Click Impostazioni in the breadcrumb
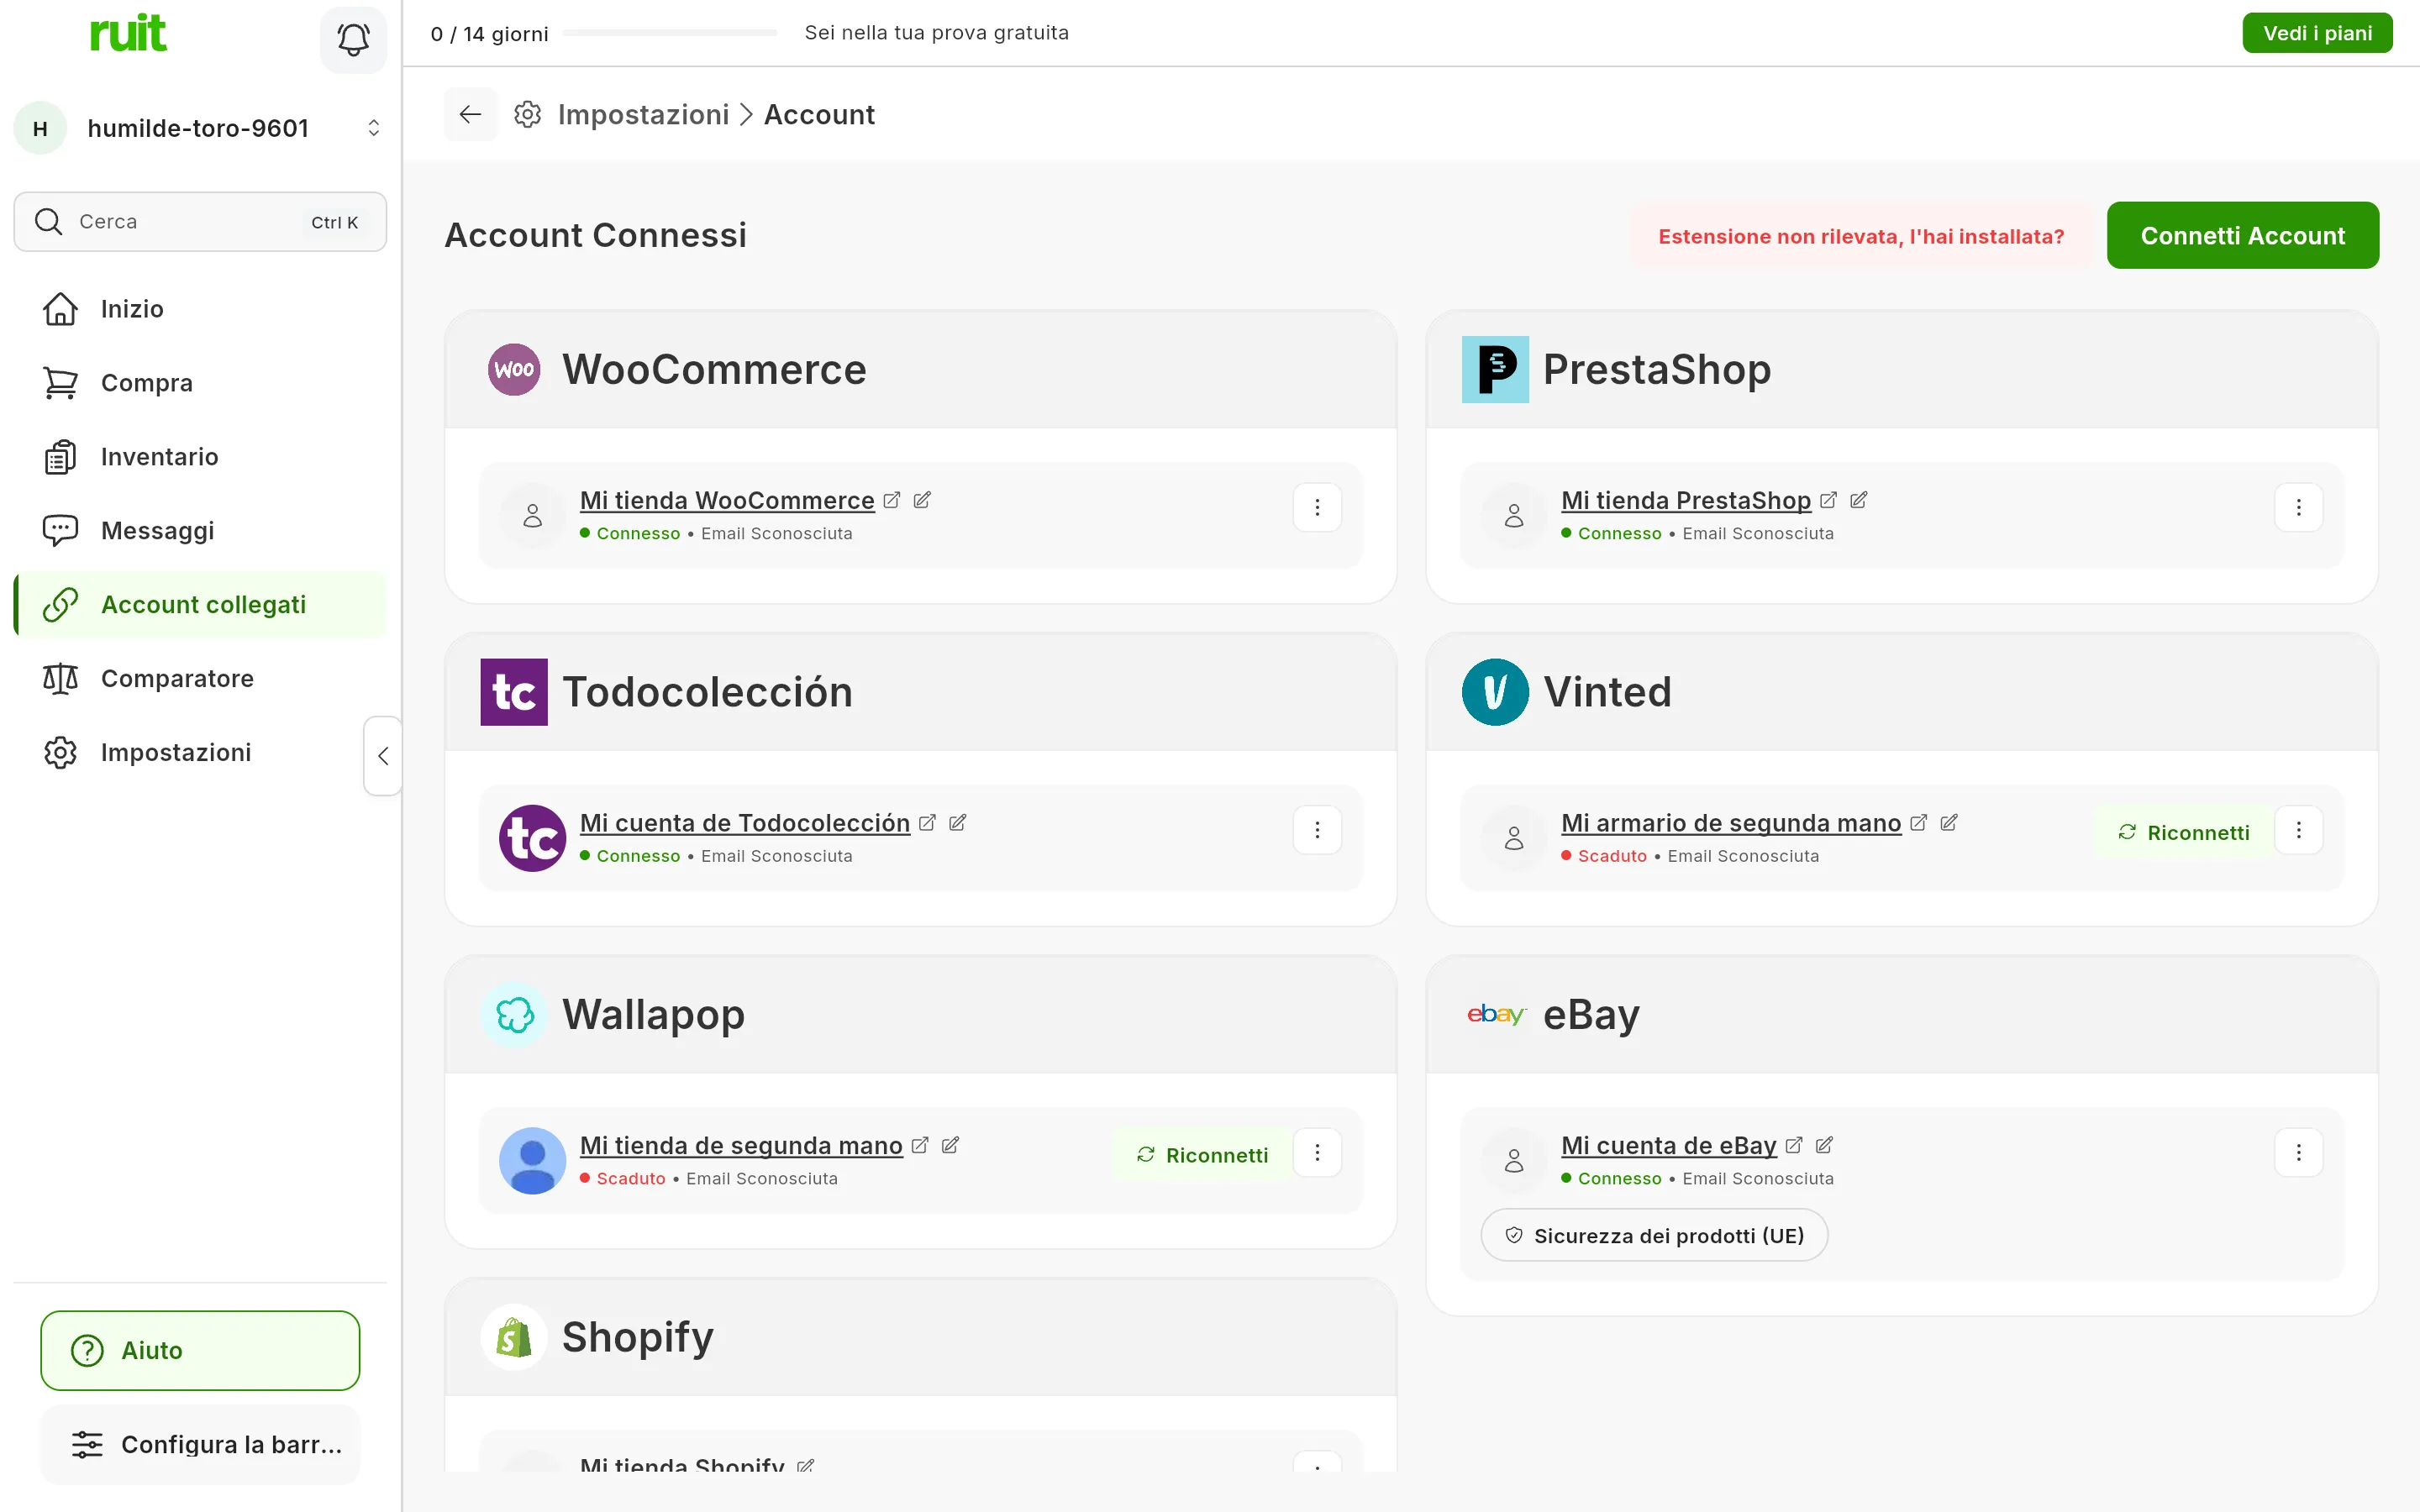This screenshot has width=2420, height=1512. [643, 114]
